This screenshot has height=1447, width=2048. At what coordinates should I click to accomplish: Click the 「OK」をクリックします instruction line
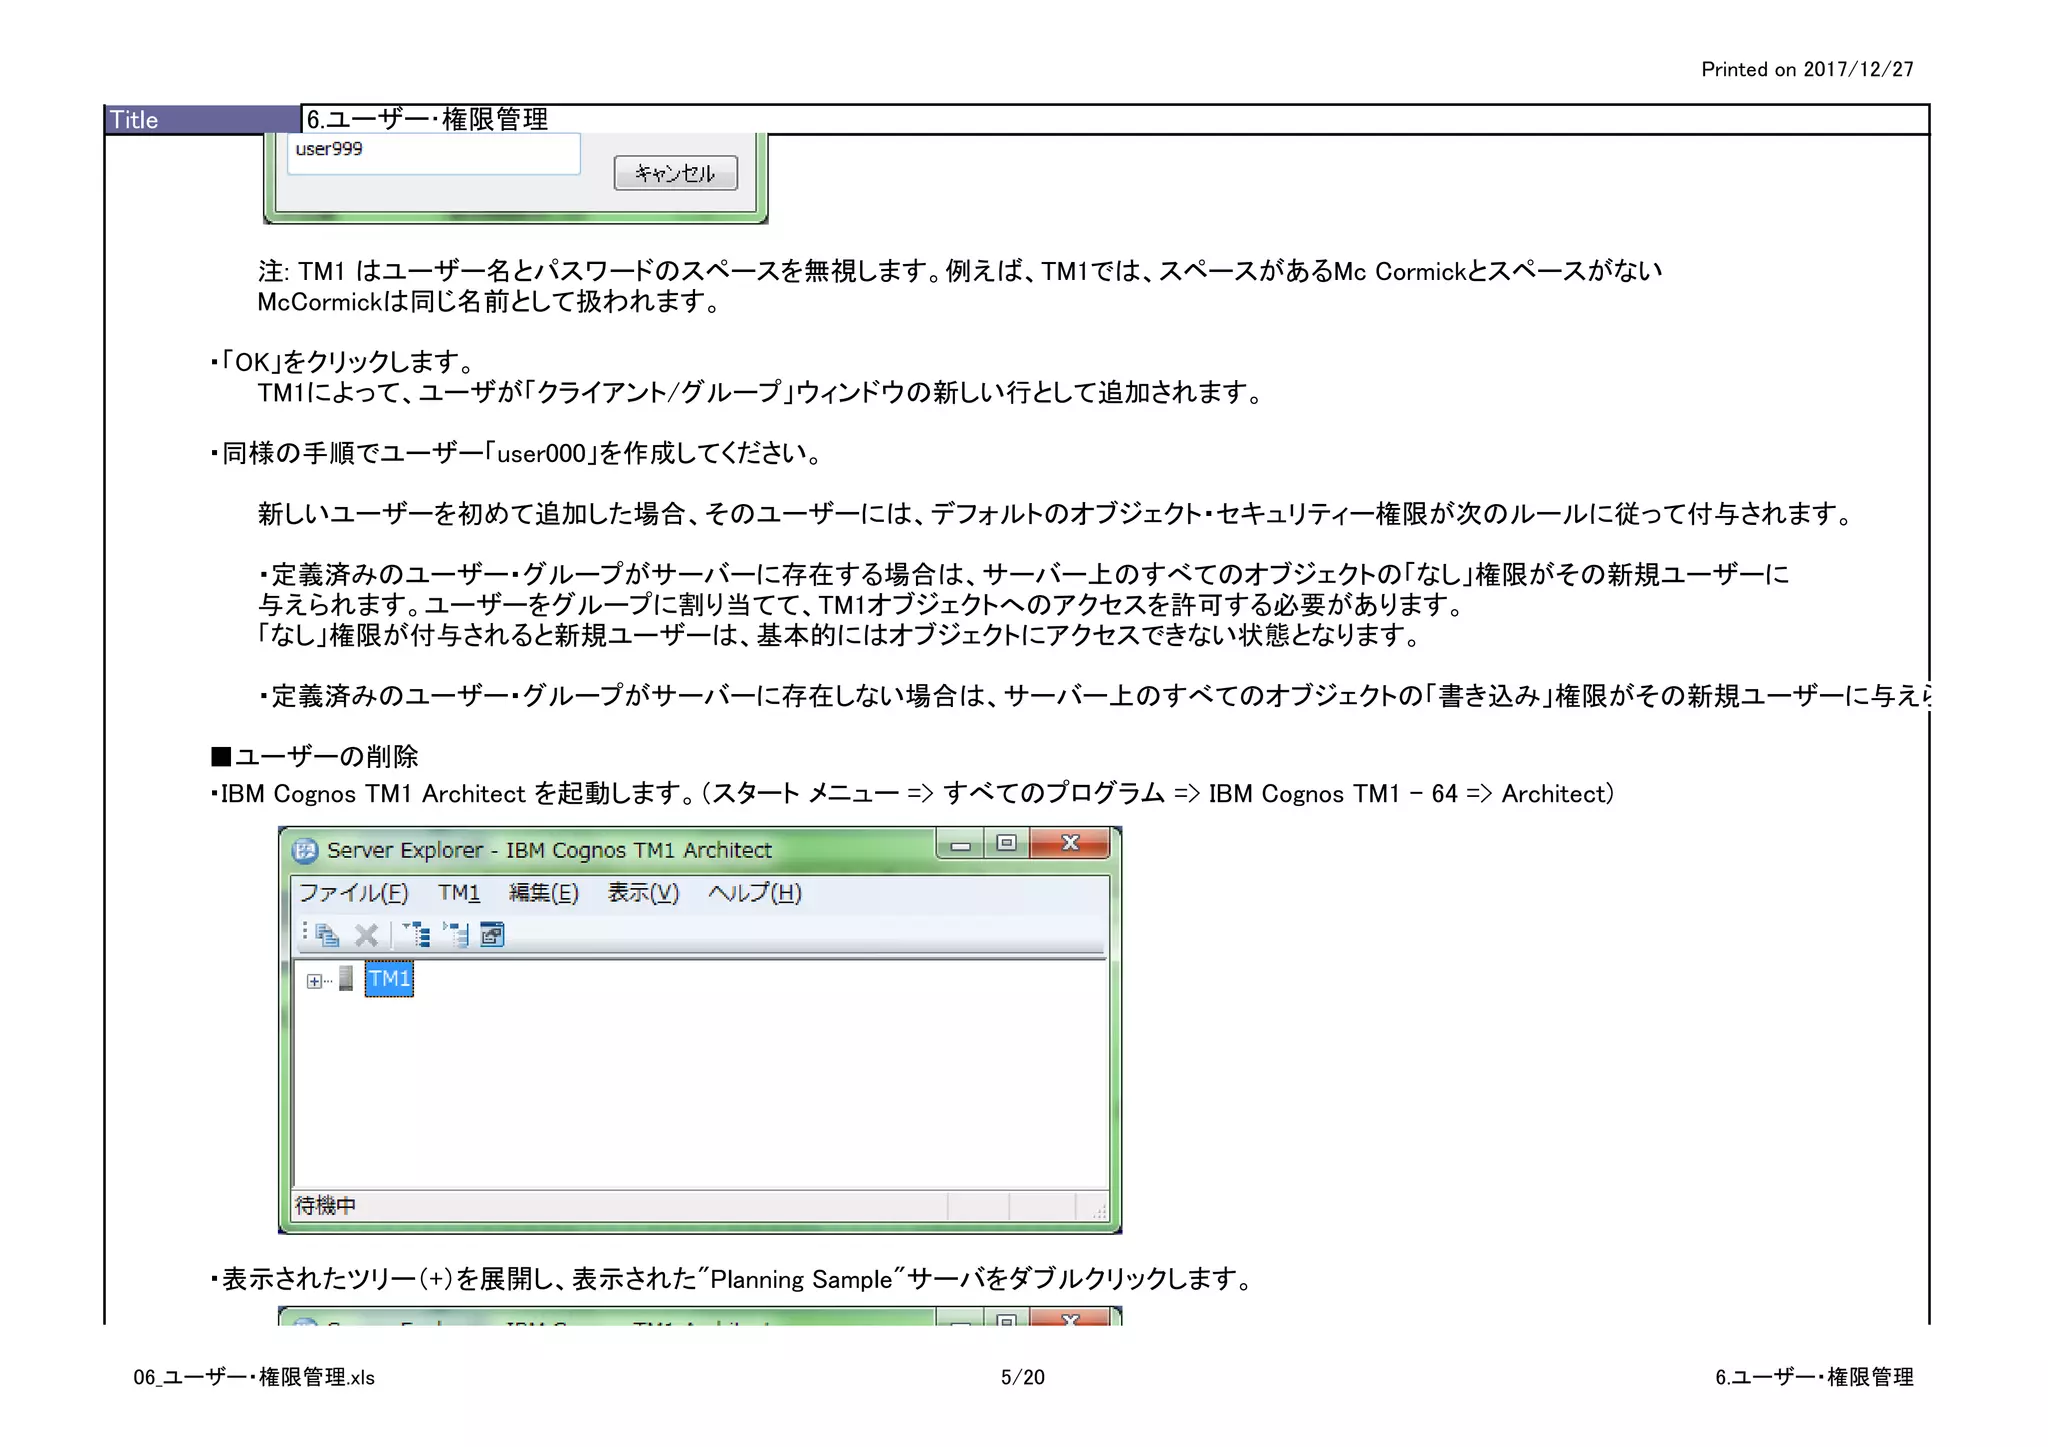[343, 361]
